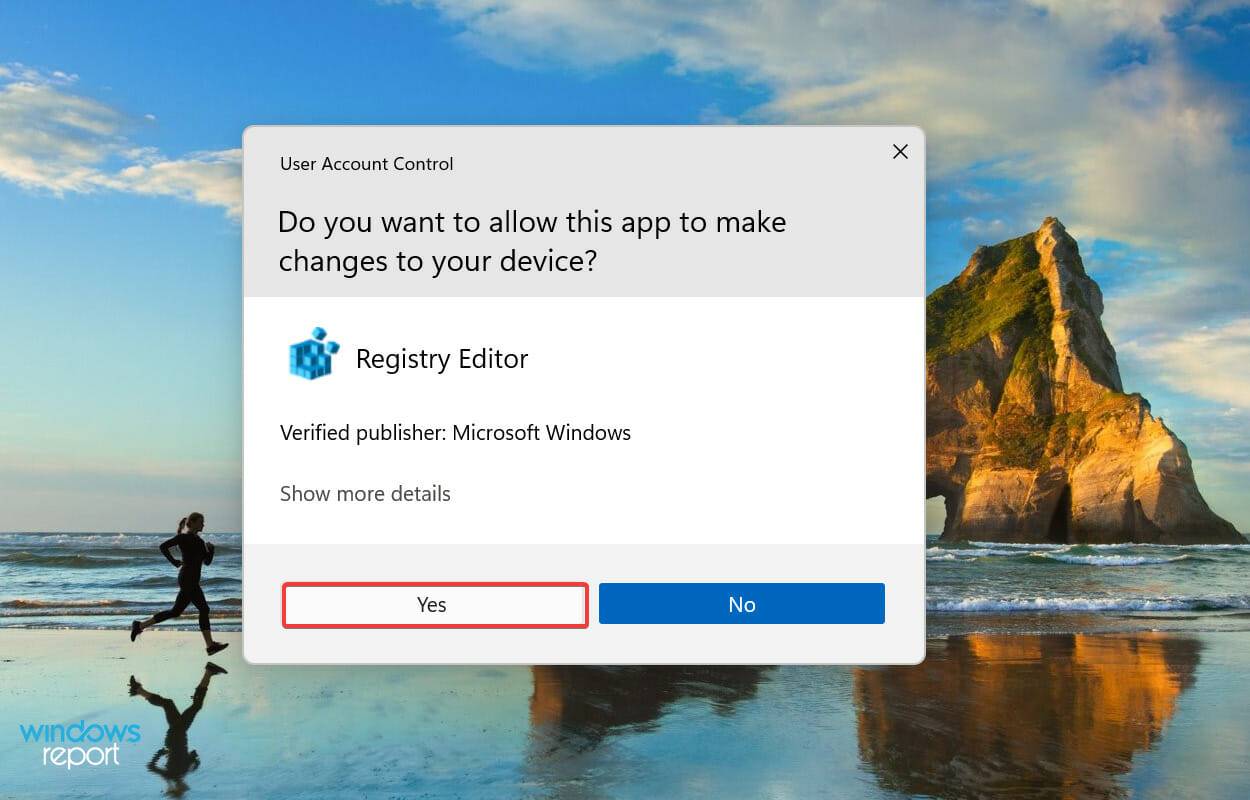
Task: Deny the request with the No button
Action: pos(741,603)
